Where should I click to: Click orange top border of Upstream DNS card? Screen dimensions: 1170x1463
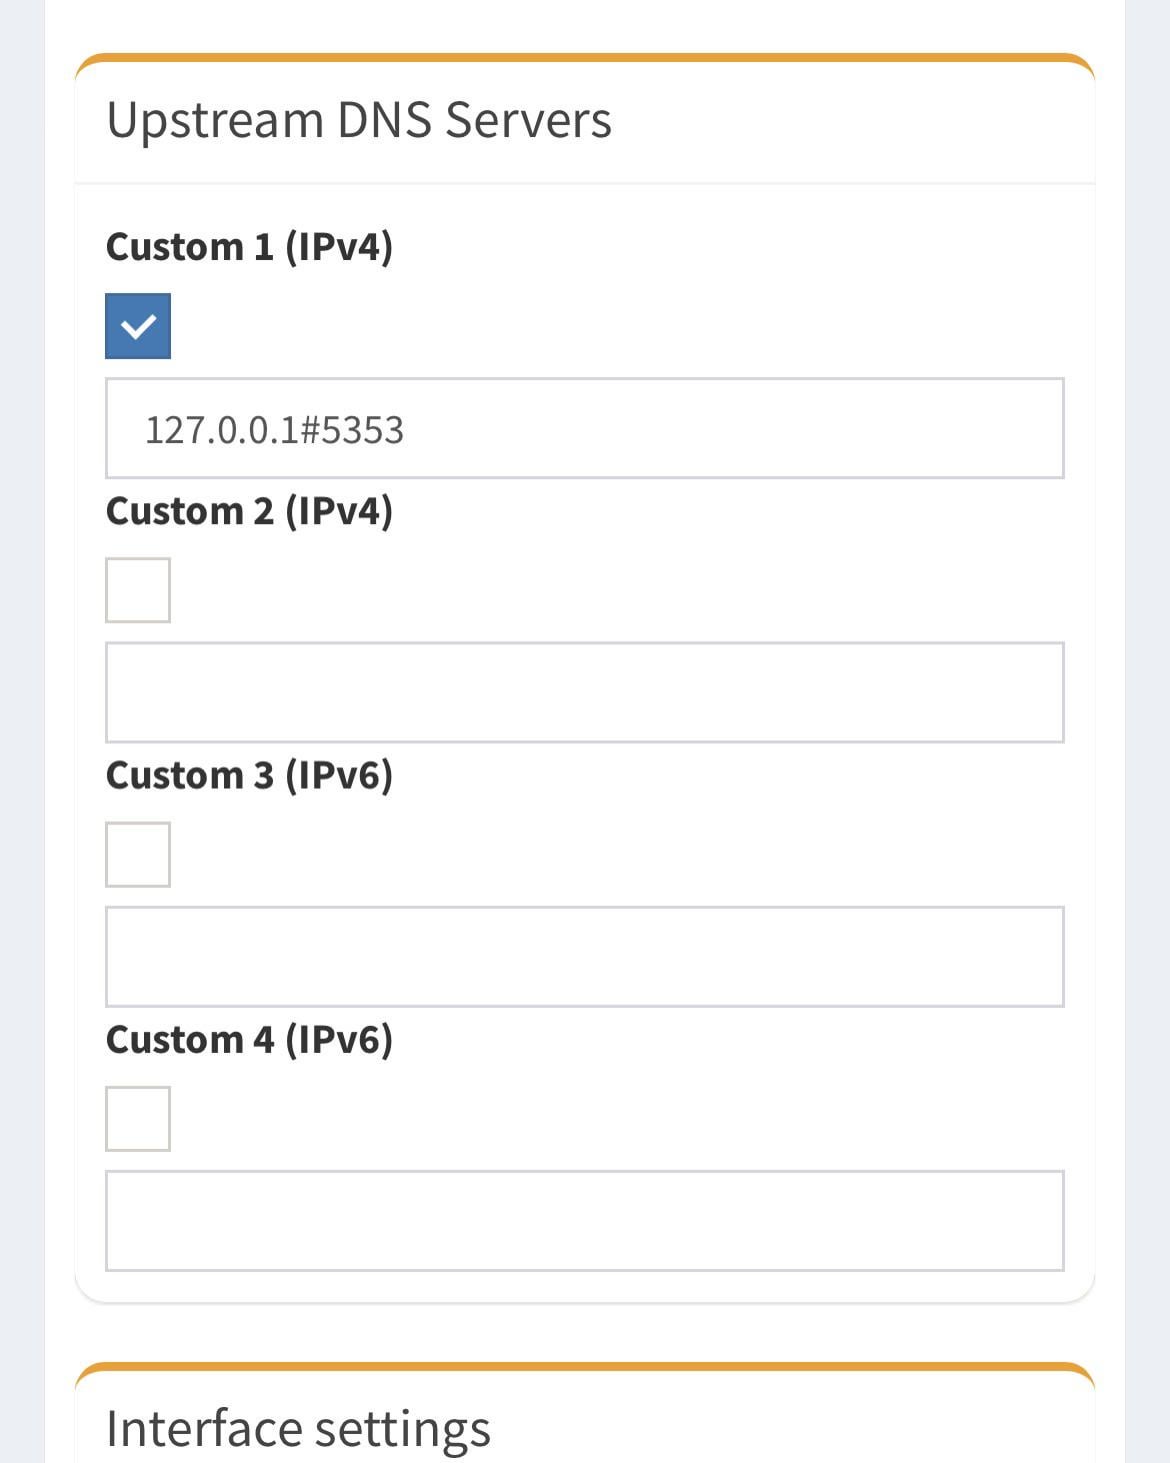point(584,58)
